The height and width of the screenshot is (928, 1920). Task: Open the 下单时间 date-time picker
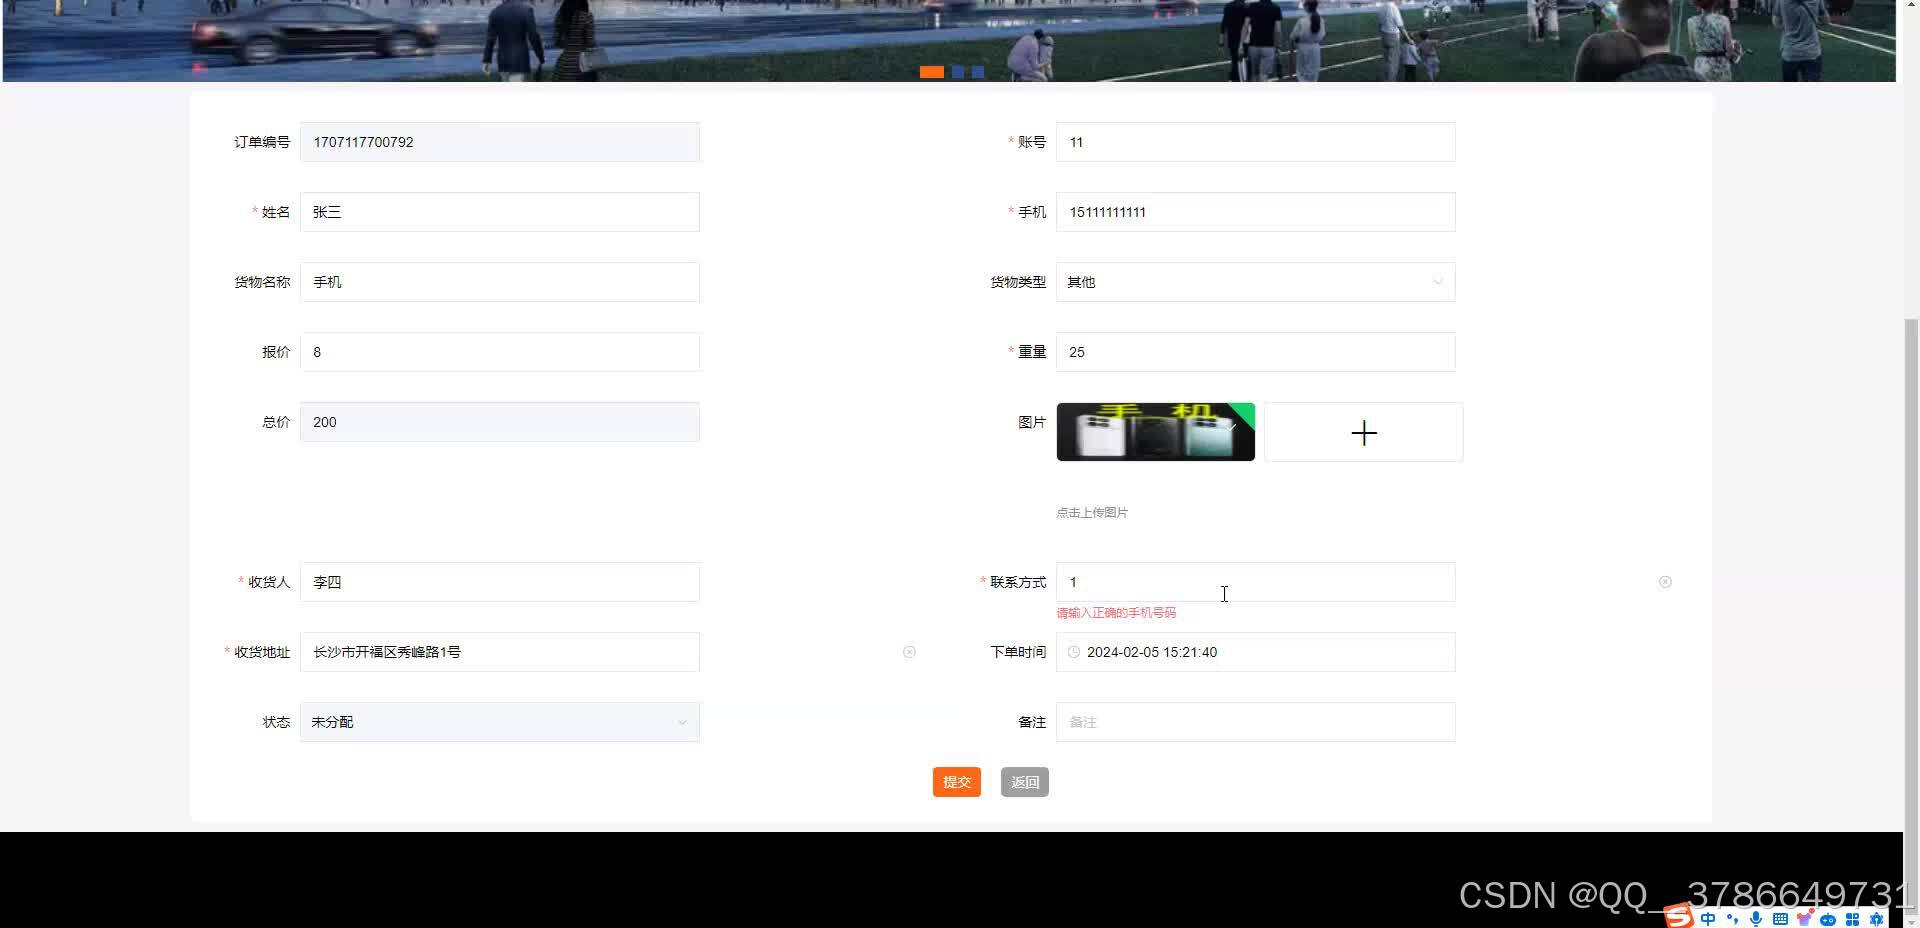[x=1256, y=652]
